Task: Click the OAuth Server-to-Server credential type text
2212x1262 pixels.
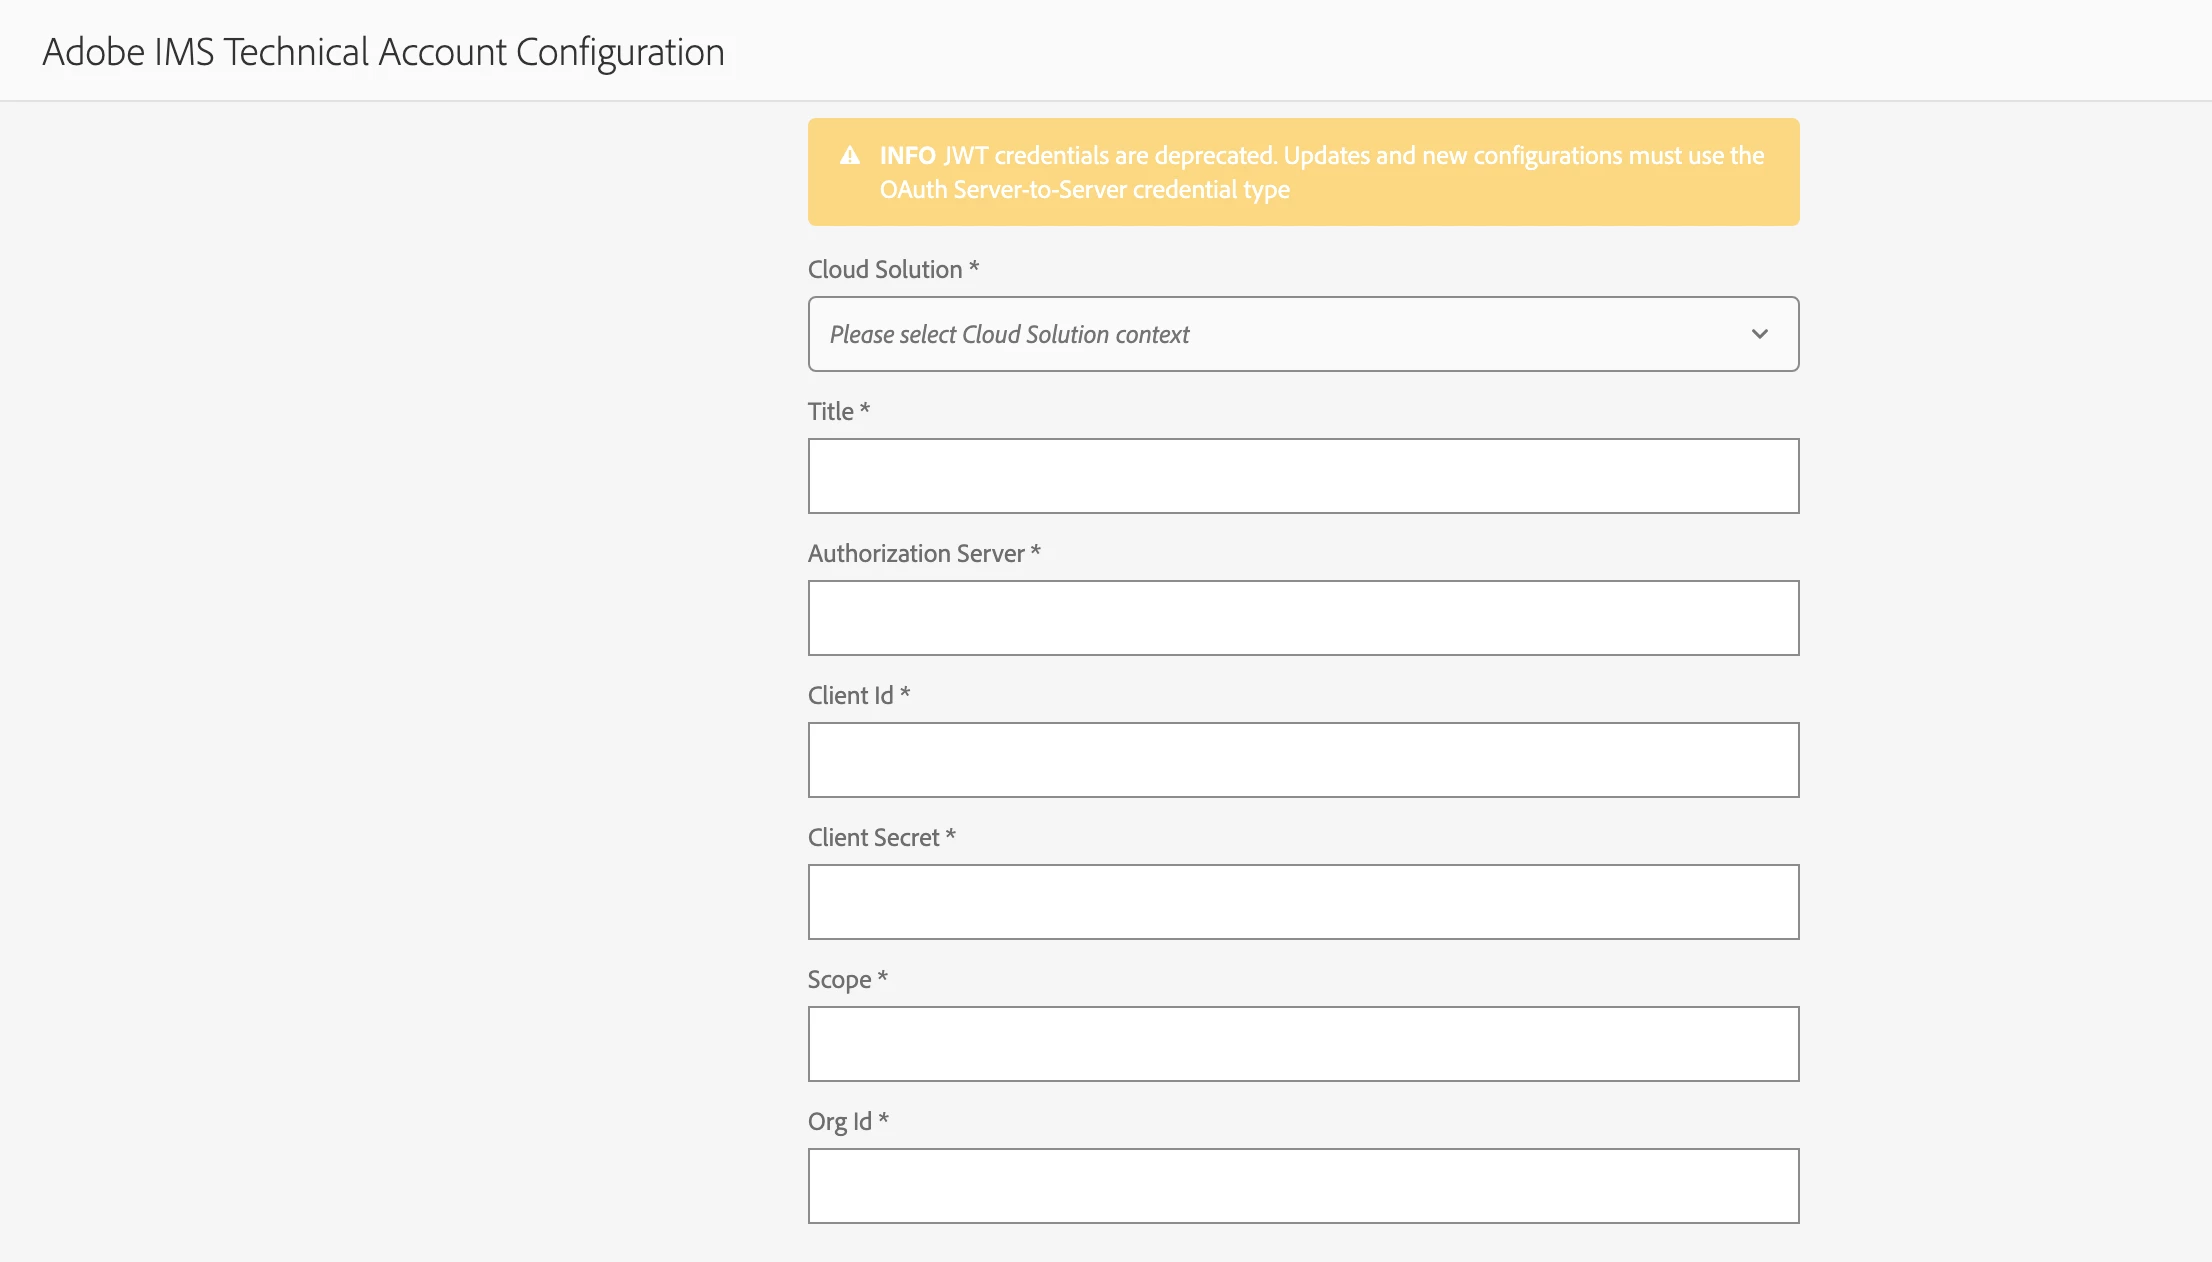Action: tap(1084, 190)
